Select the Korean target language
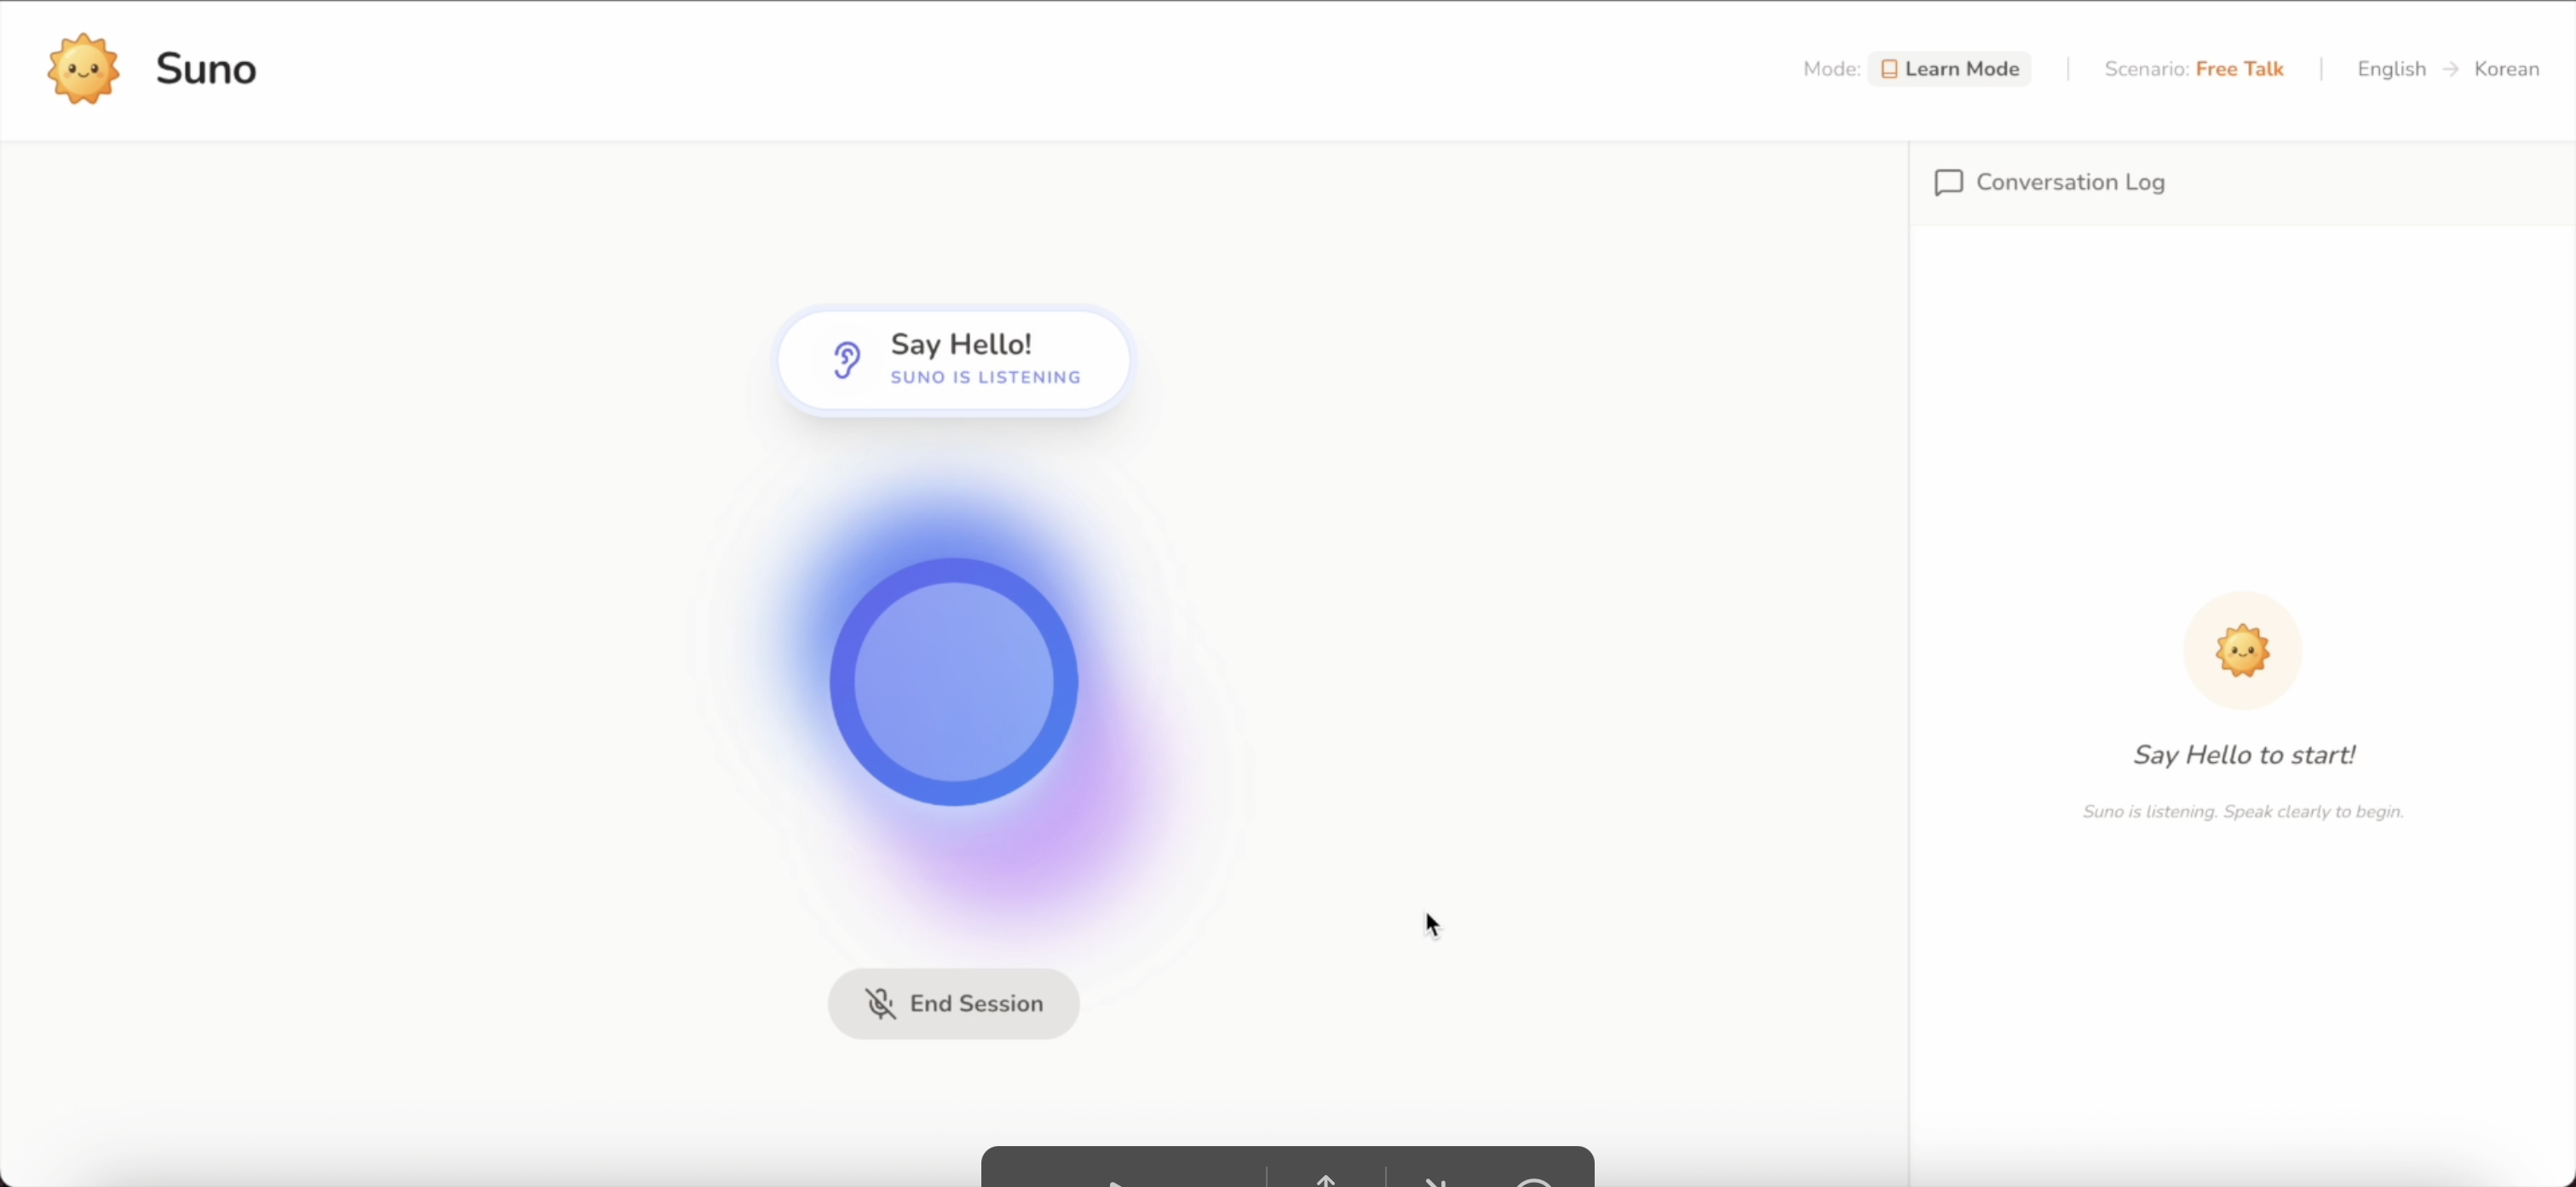2576x1187 pixels. coord(2506,69)
